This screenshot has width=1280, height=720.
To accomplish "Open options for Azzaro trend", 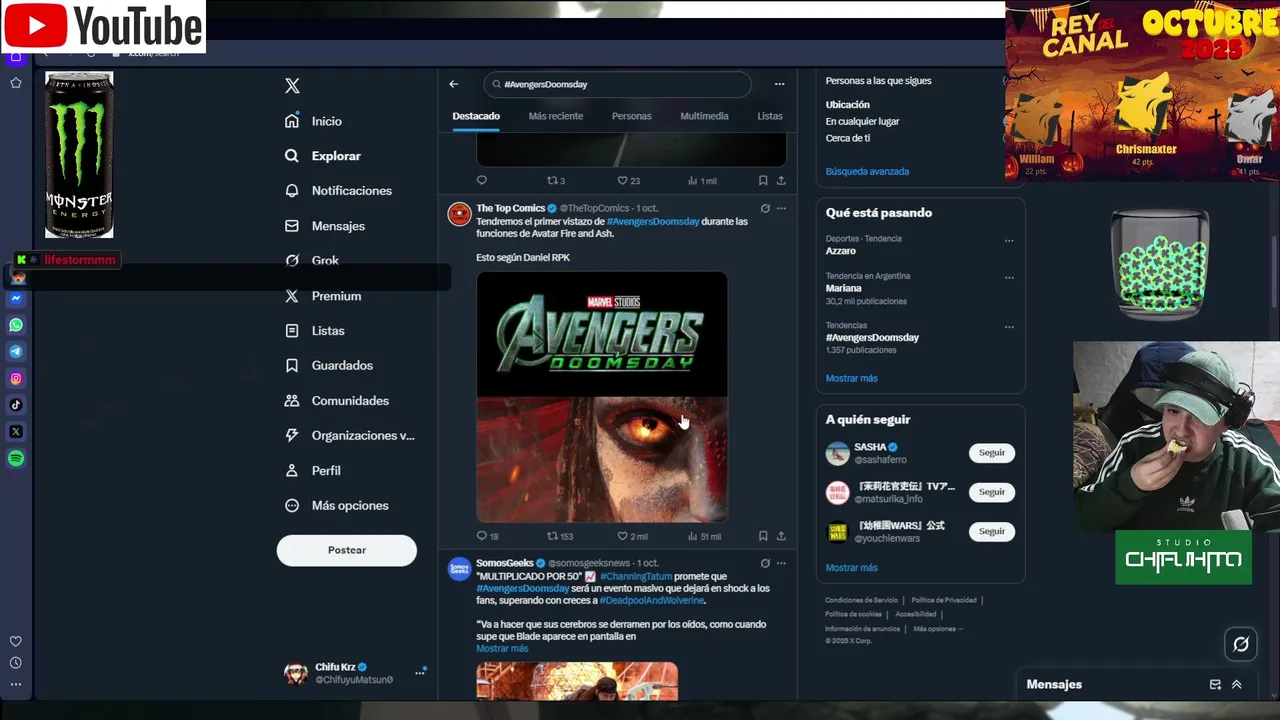I will [1009, 240].
